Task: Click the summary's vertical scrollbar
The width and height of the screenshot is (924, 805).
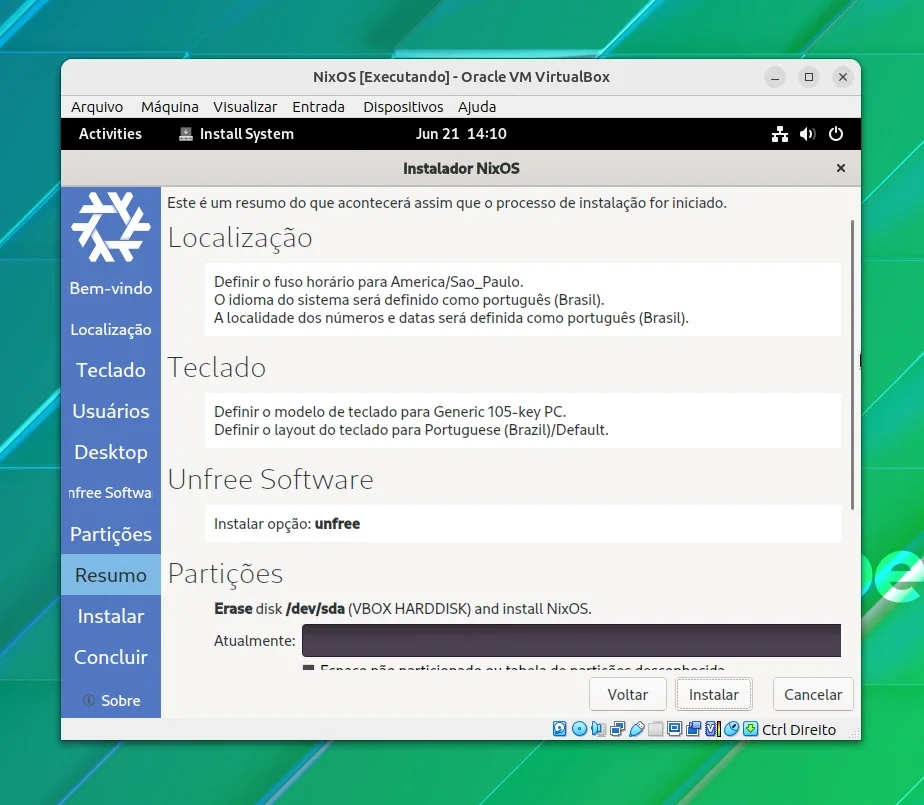Action: (852, 365)
